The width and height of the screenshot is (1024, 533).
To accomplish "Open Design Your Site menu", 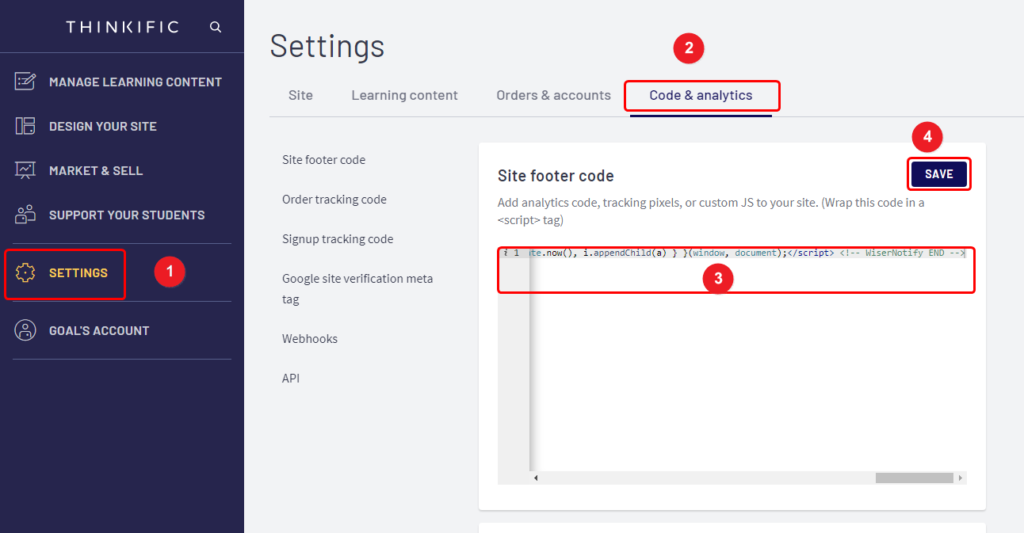I will [103, 126].
